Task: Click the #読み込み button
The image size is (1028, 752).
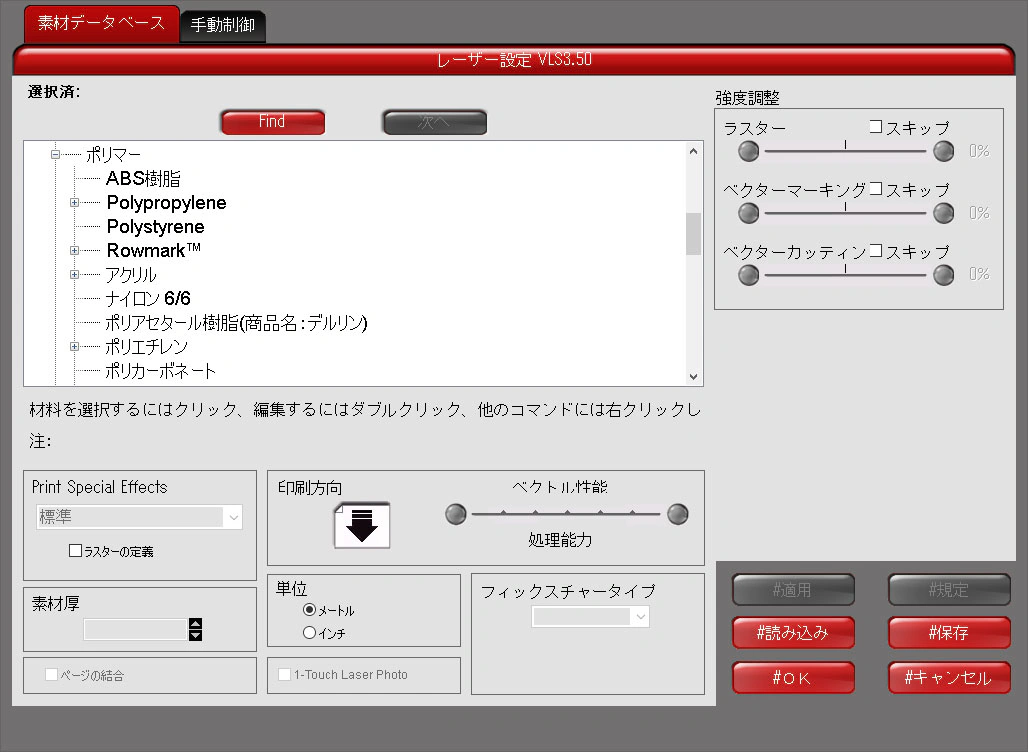Action: [793, 633]
